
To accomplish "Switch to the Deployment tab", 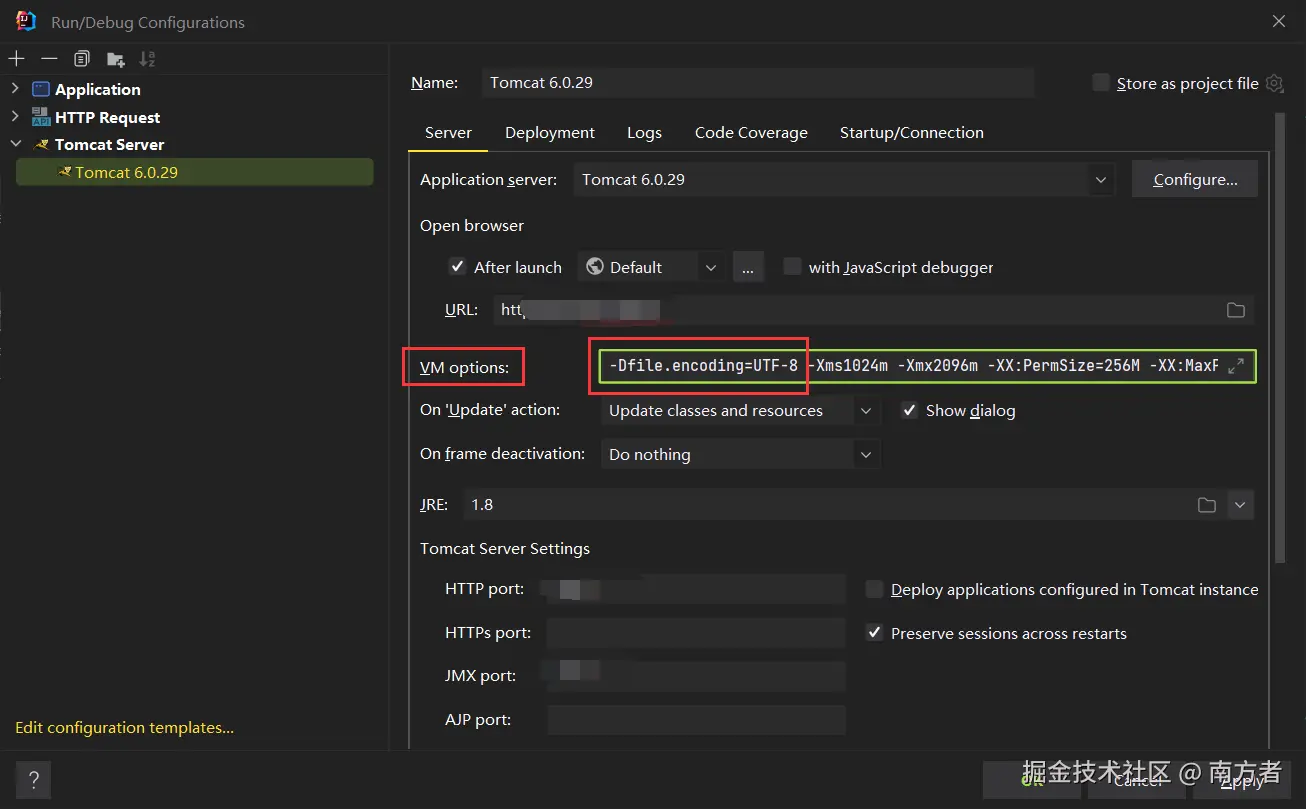I will click(x=550, y=132).
